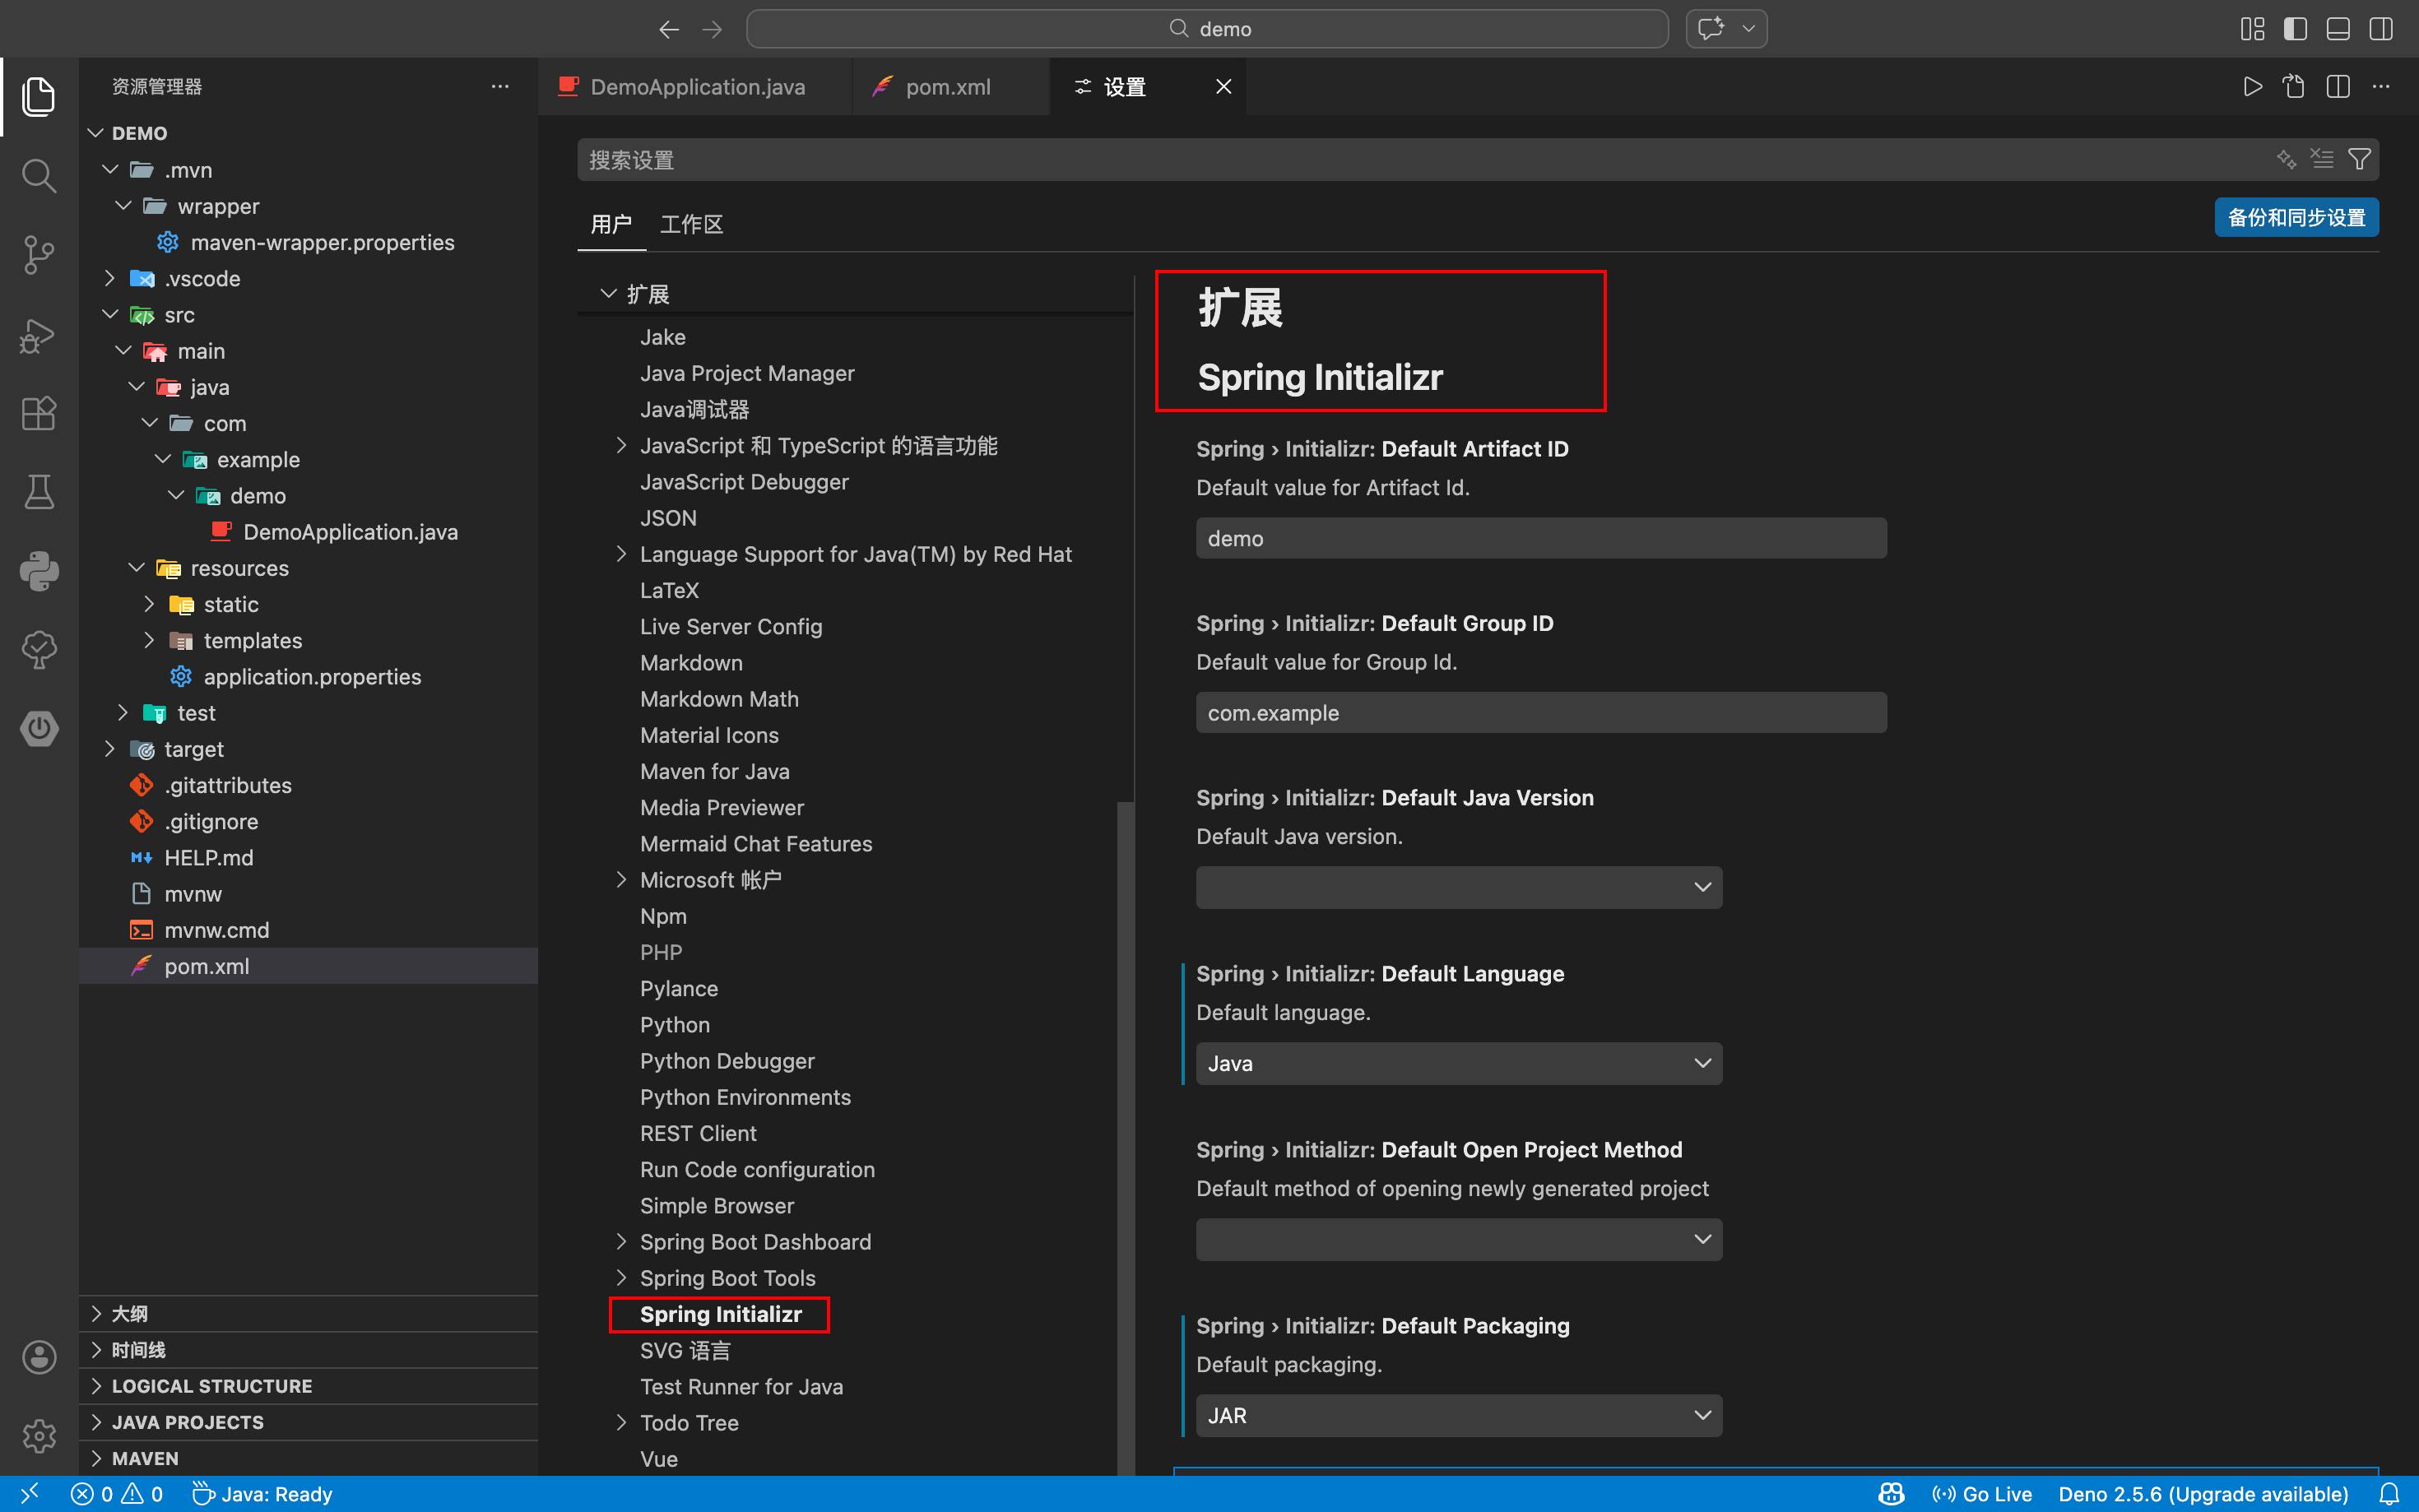
Task: Expand the target folder
Action: click(308, 749)
